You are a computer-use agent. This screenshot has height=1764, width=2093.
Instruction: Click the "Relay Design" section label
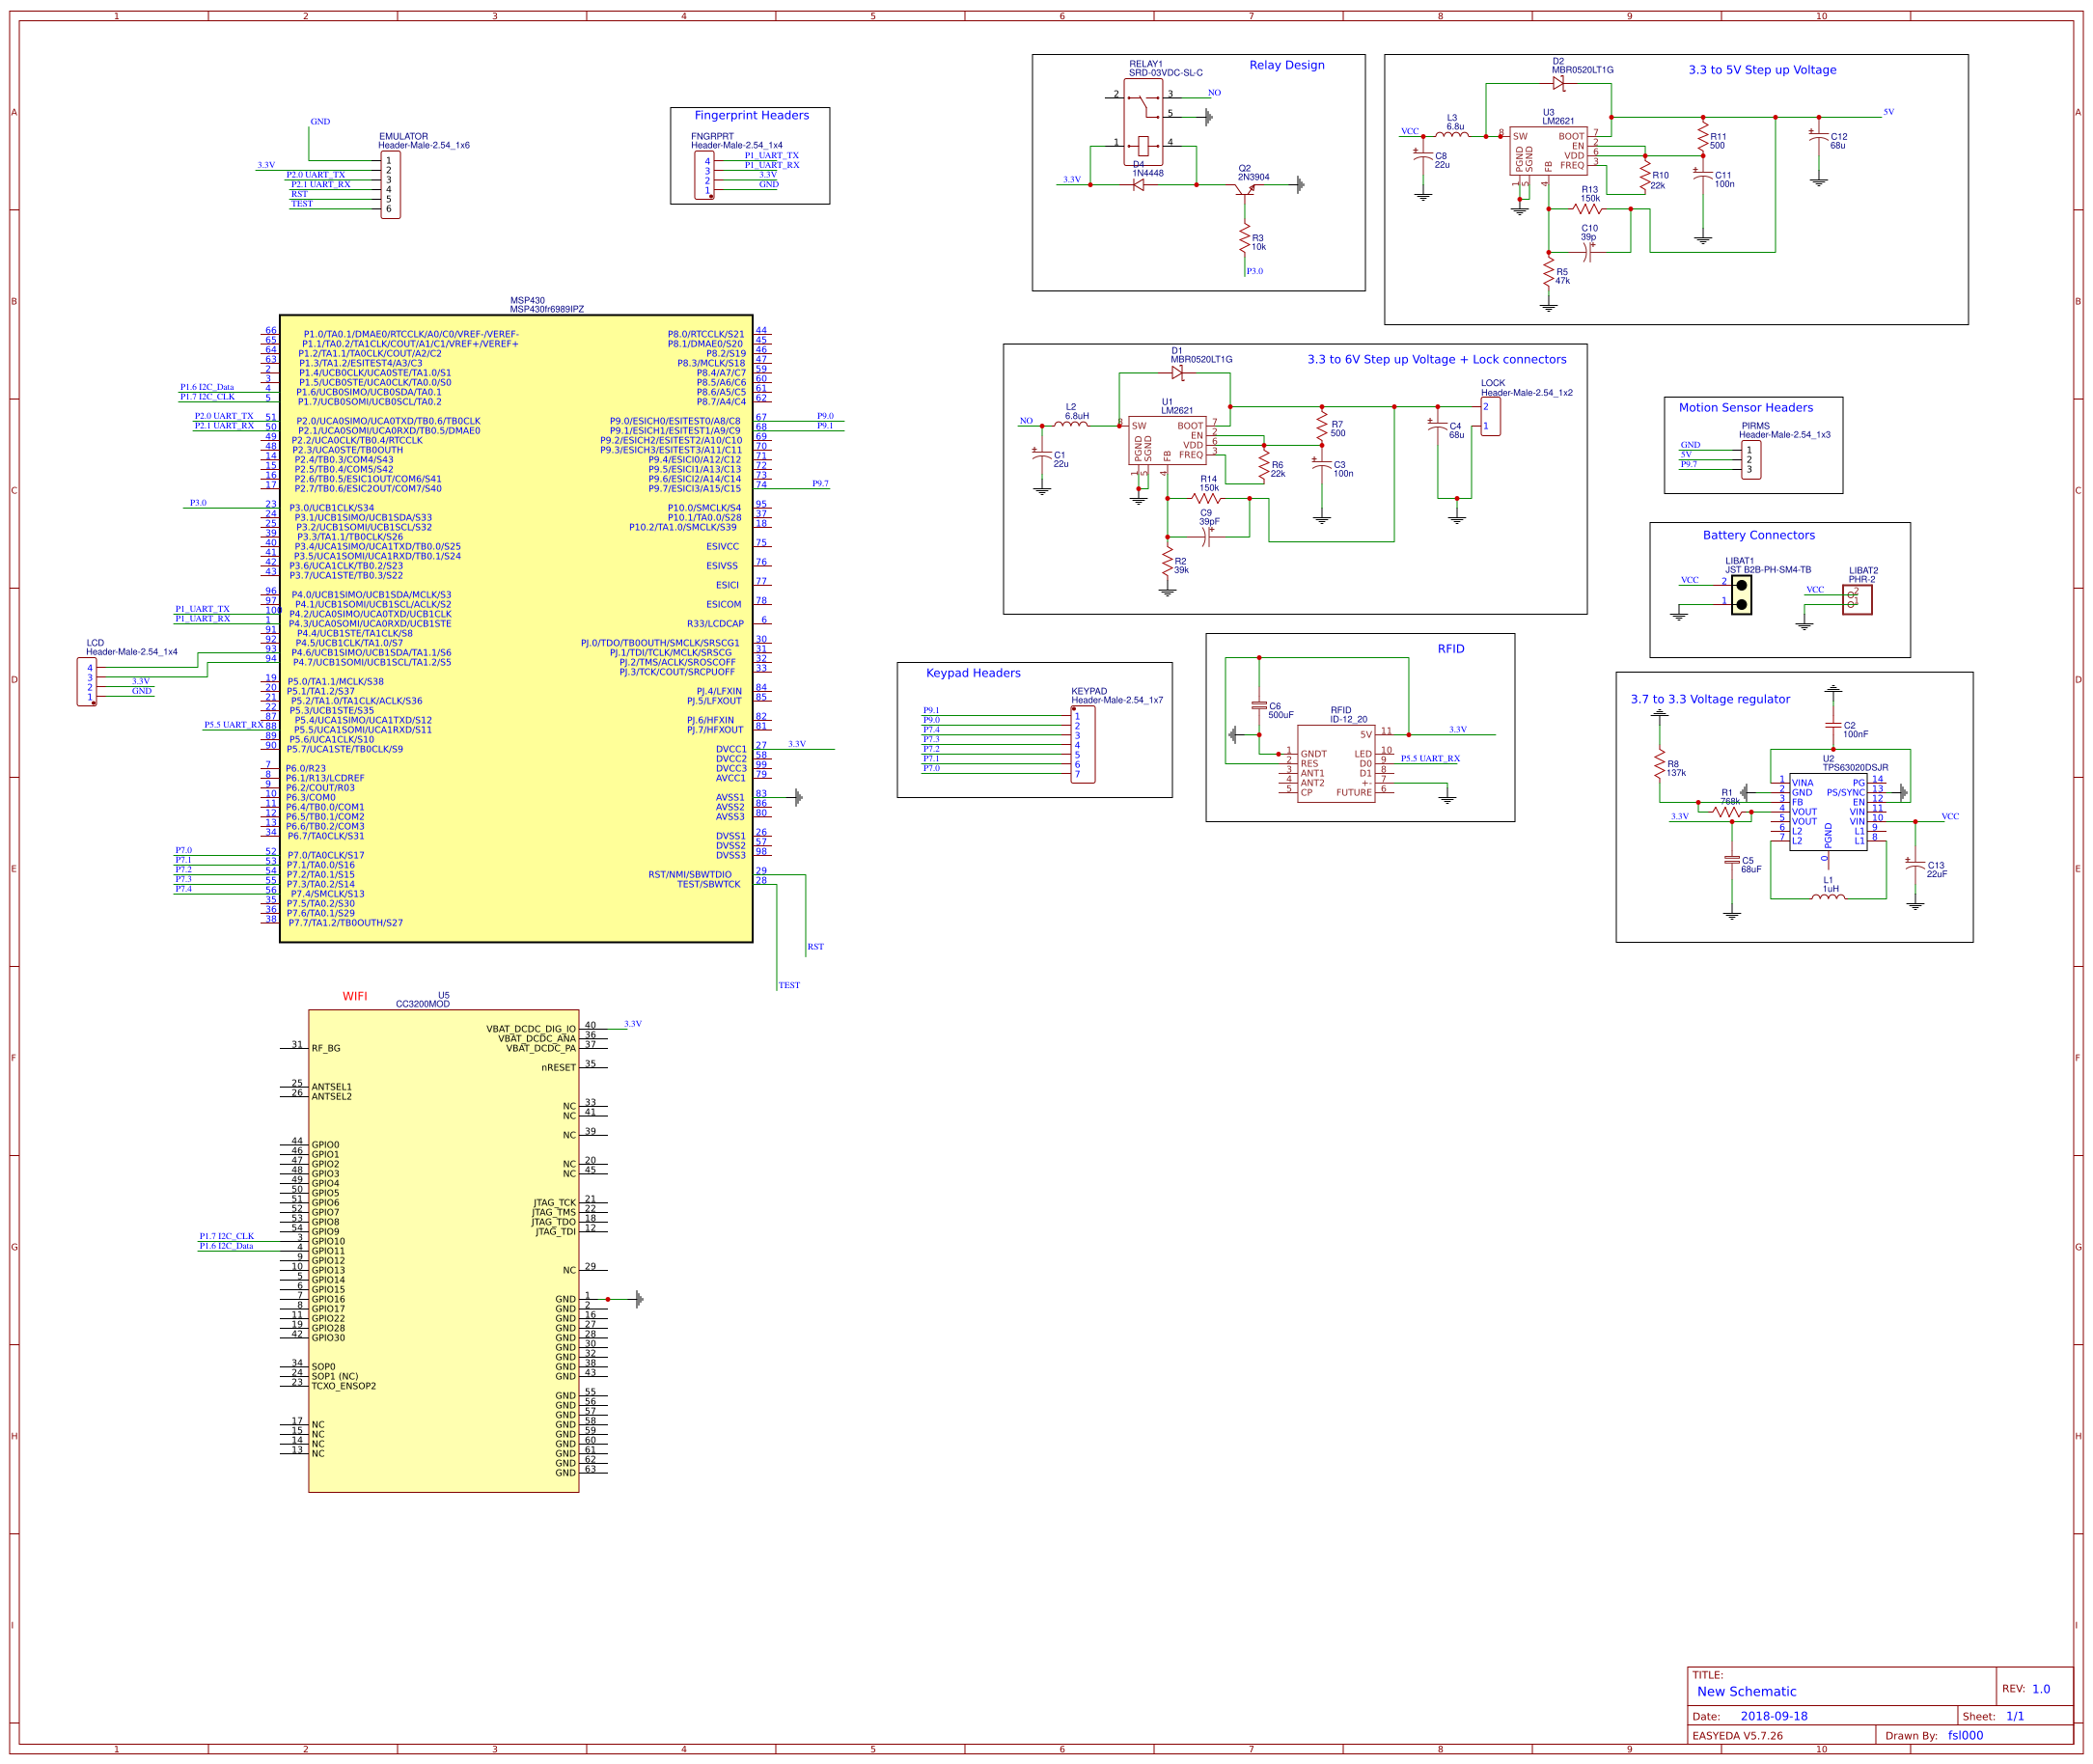1286,65
